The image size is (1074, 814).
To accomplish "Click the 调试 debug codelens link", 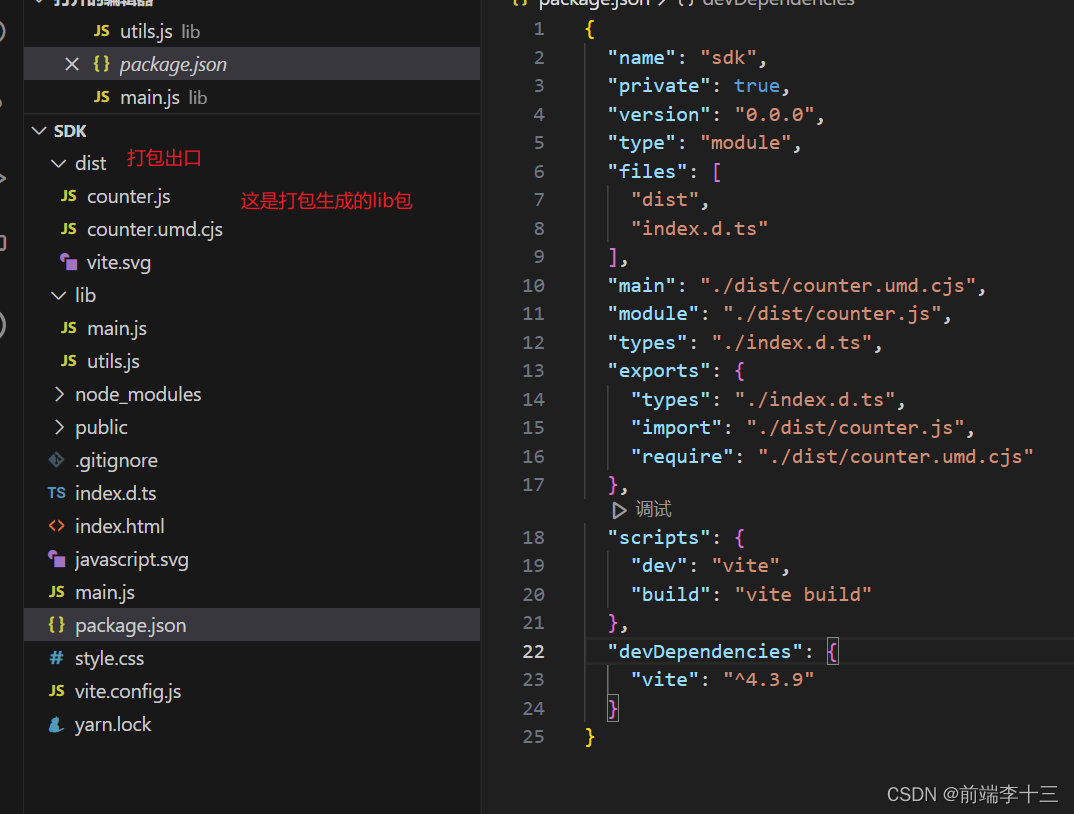I will 653,509.
